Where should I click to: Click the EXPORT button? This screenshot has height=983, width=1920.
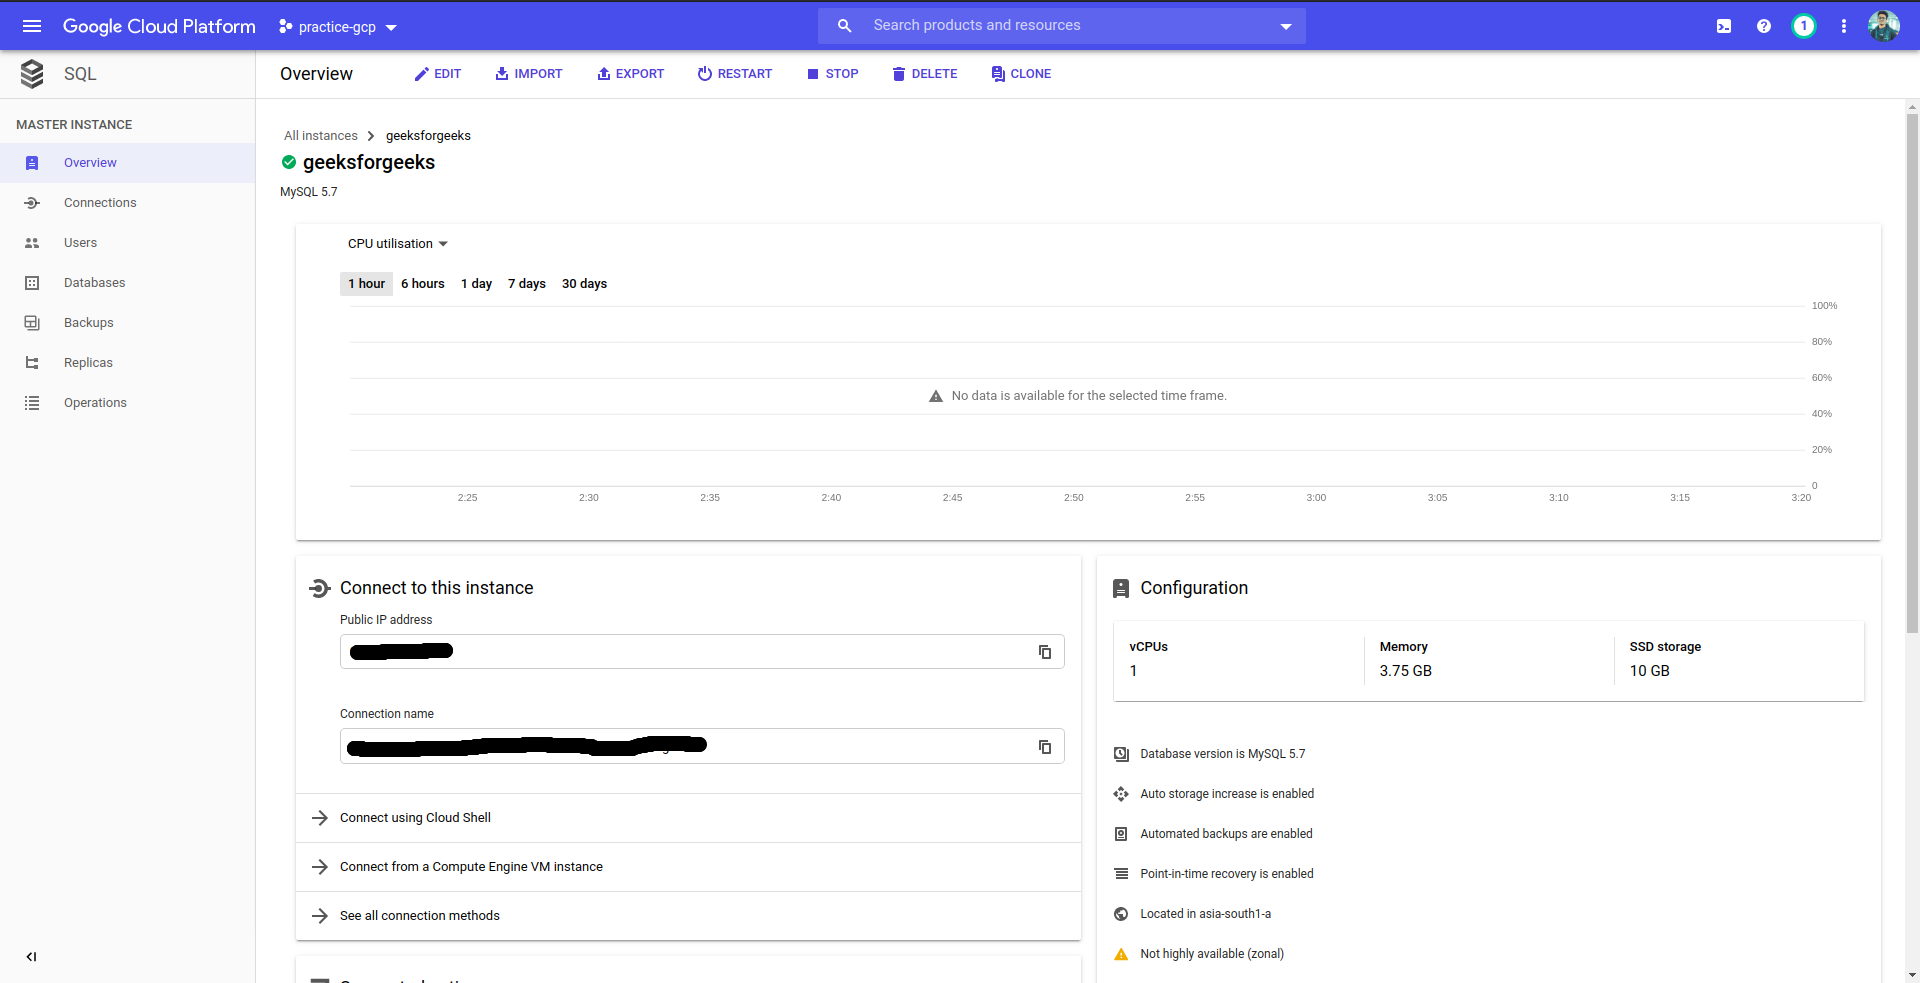(631, 74)
